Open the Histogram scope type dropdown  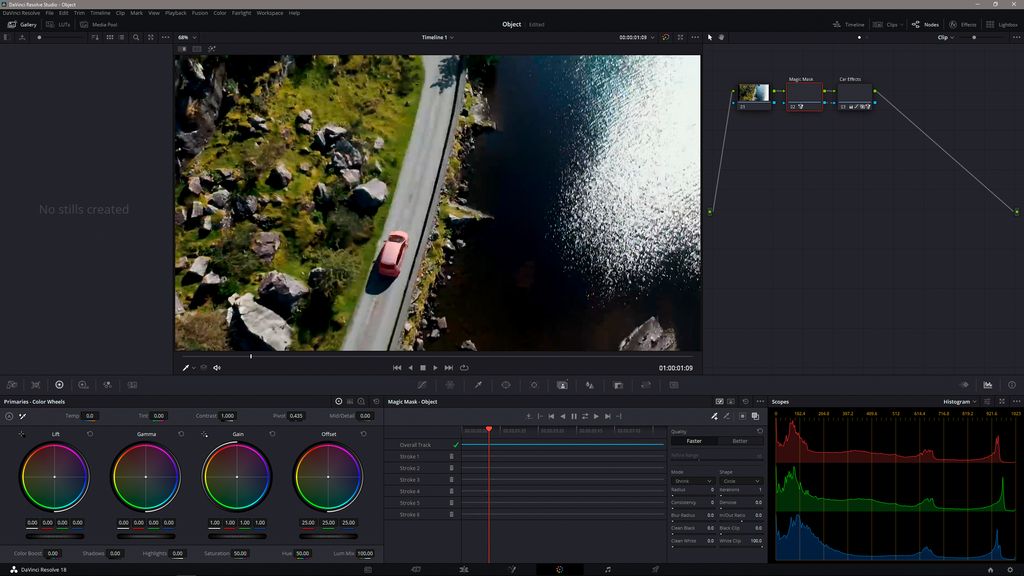[x=957, y=401]
